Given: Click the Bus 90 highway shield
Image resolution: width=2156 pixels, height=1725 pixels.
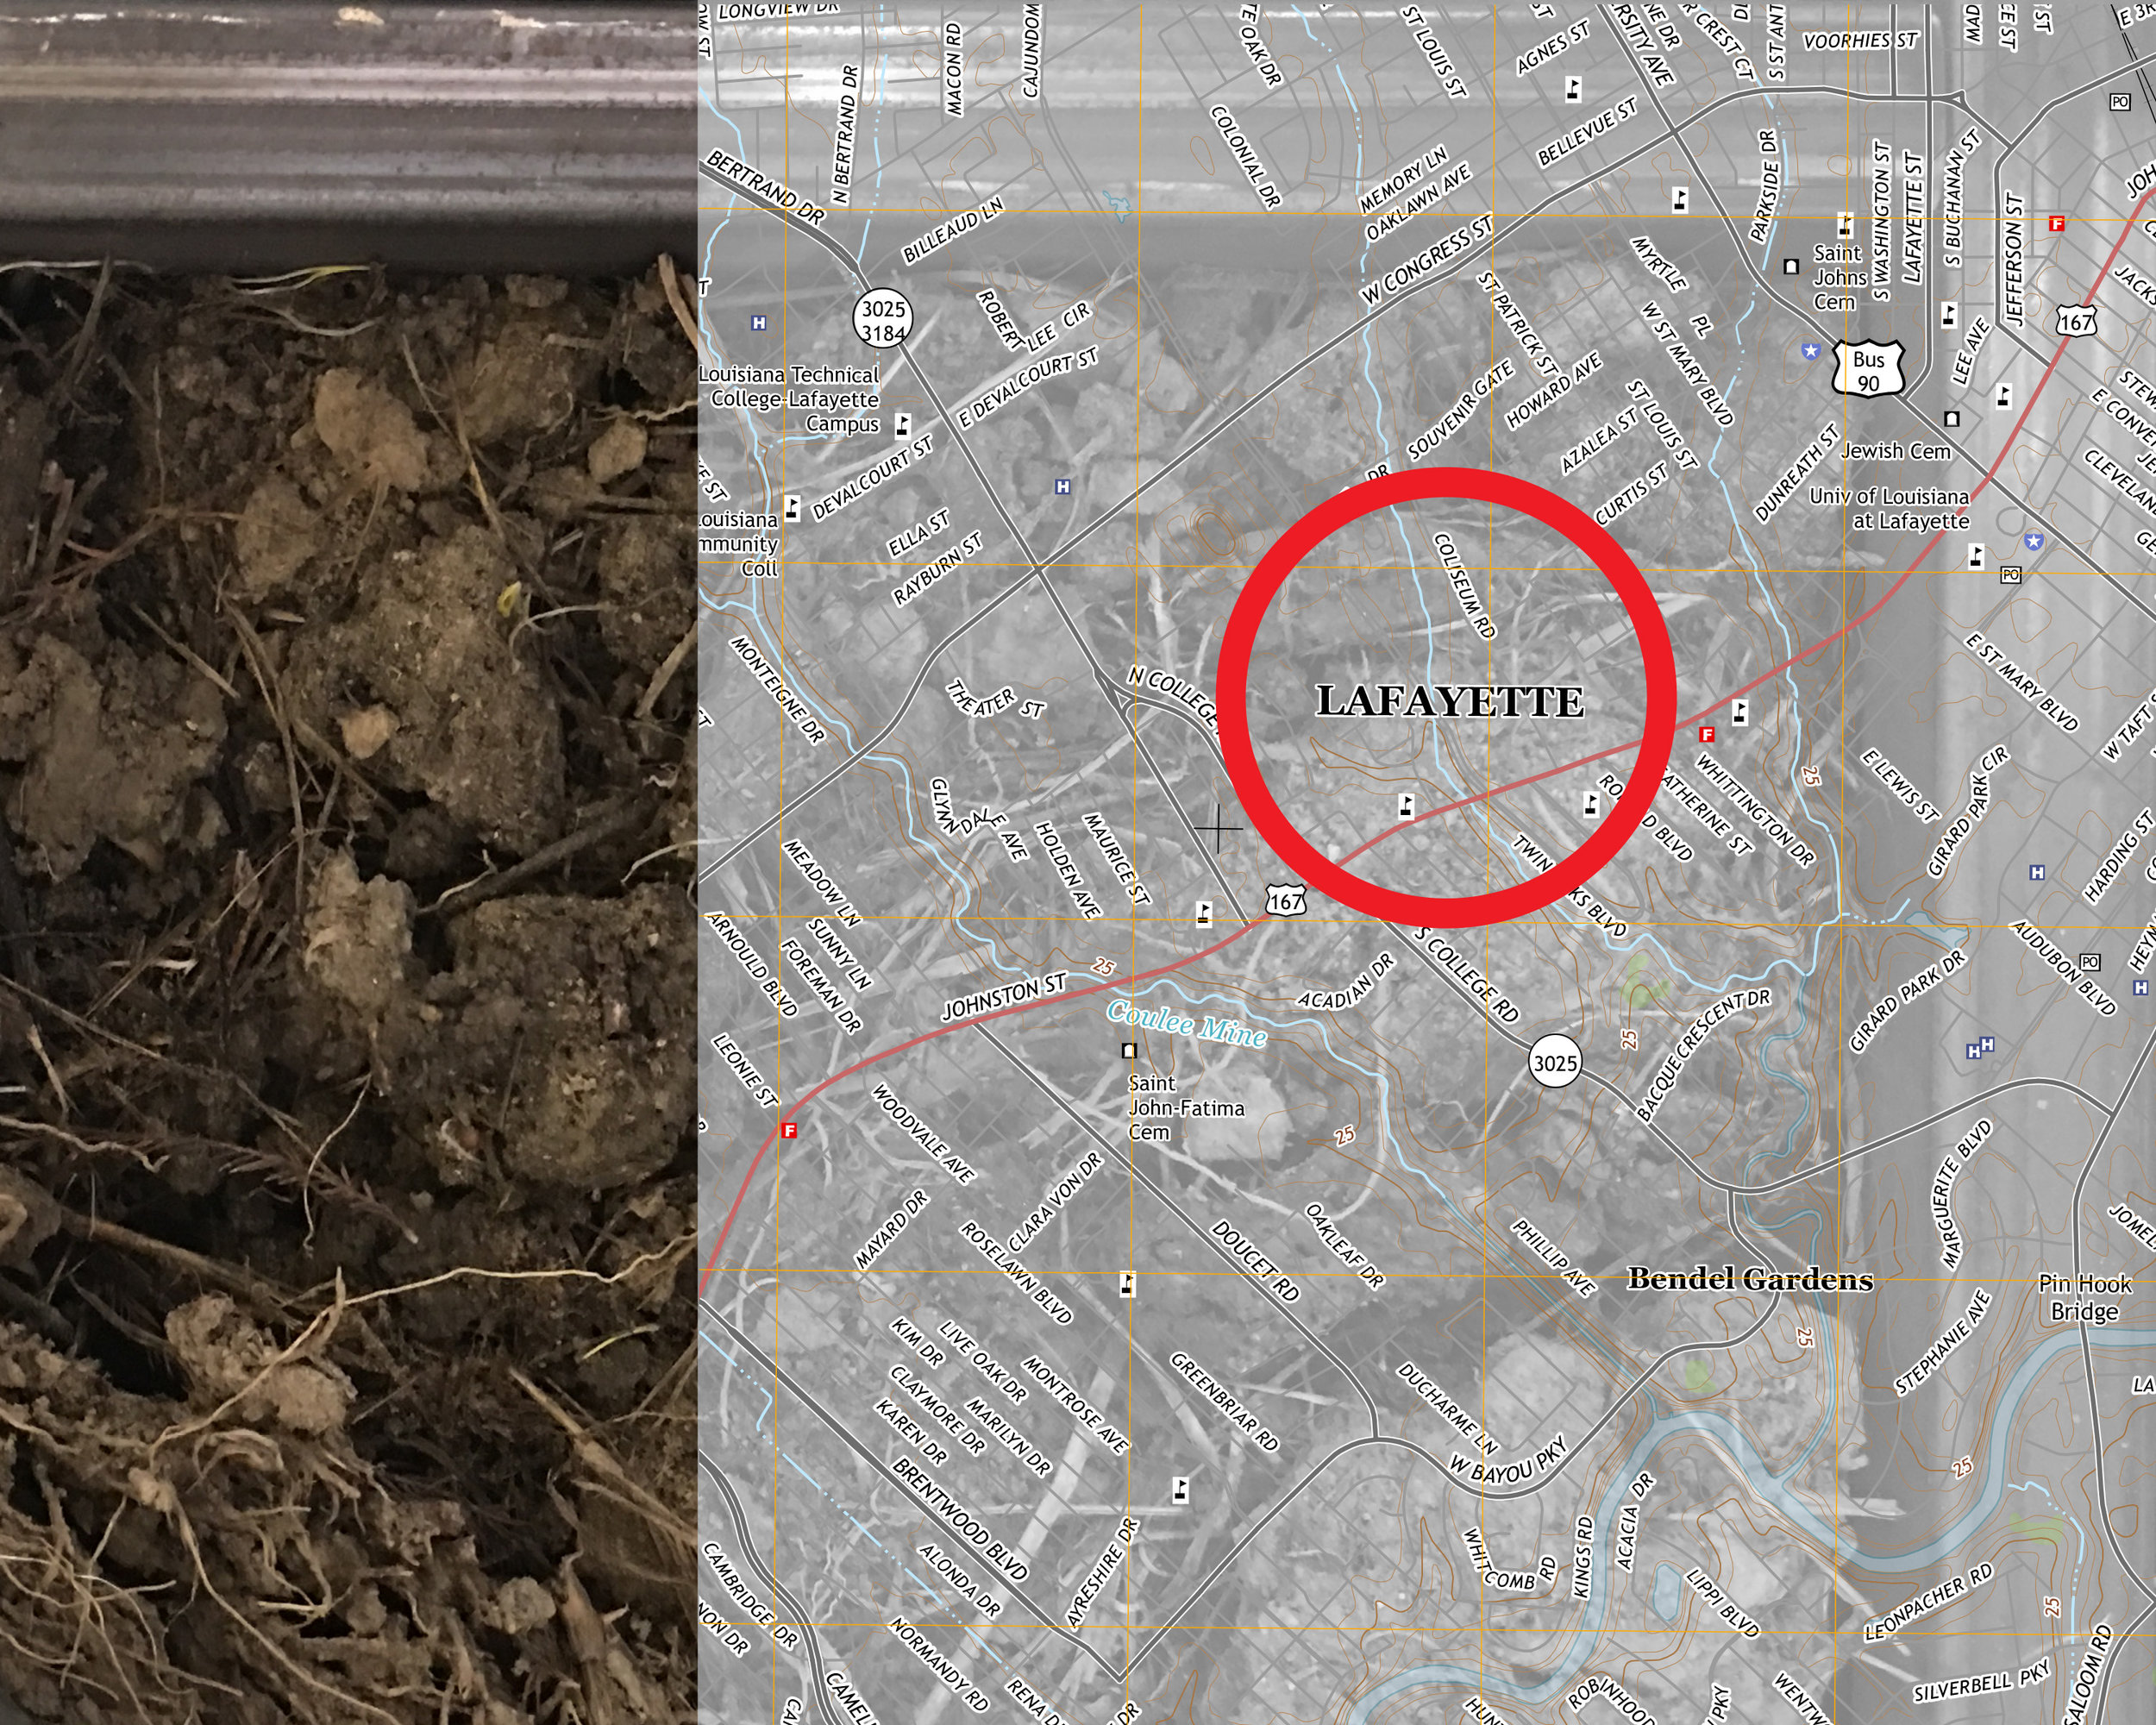Looking at the screenshot, I should pyautogui.click(x=1868, y=371).
